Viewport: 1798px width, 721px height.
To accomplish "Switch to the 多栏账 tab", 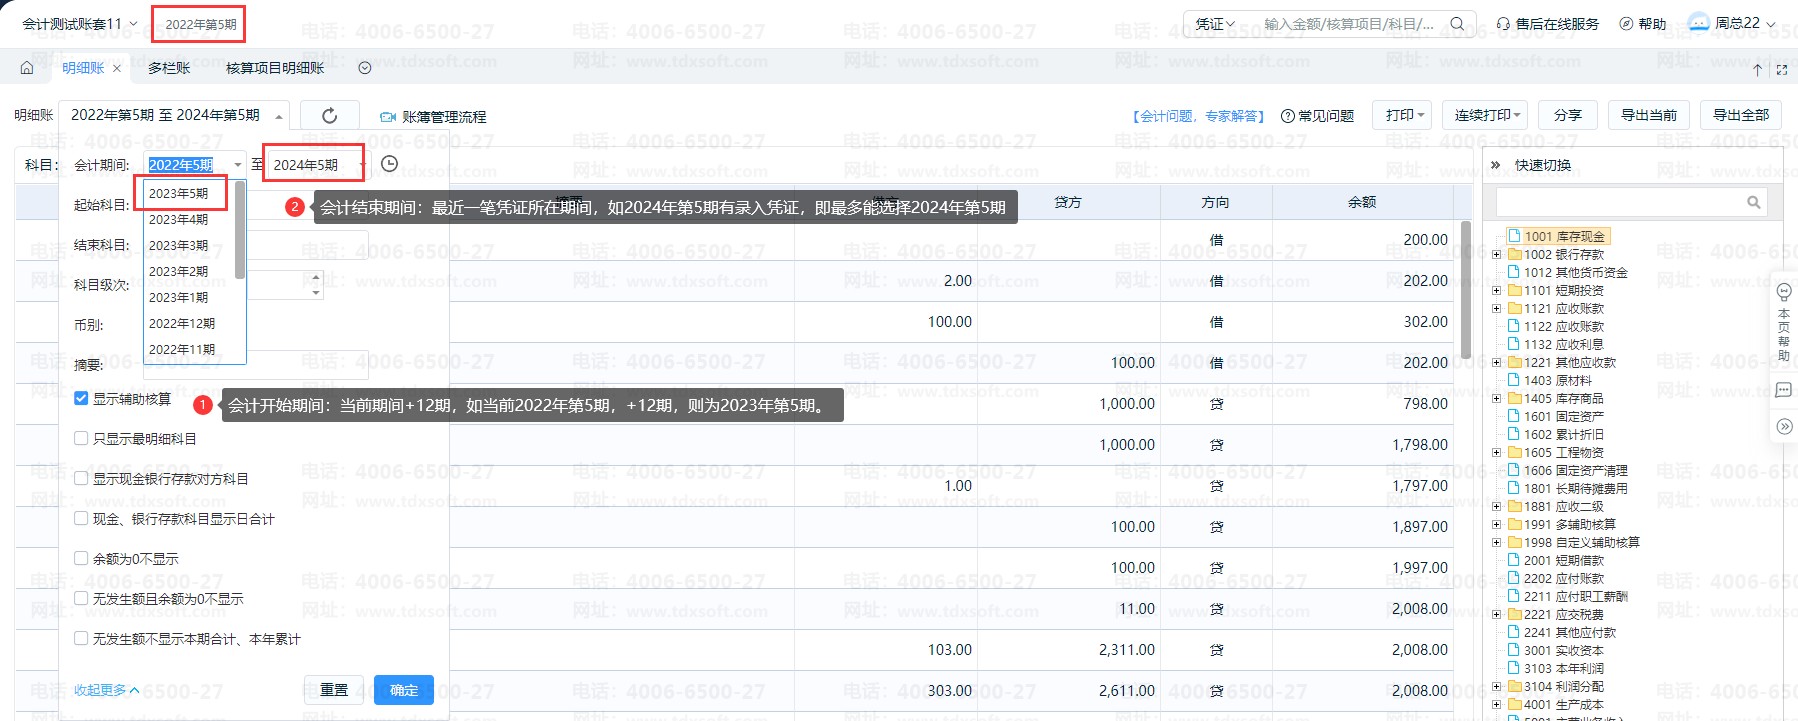I will click(169, 68).
